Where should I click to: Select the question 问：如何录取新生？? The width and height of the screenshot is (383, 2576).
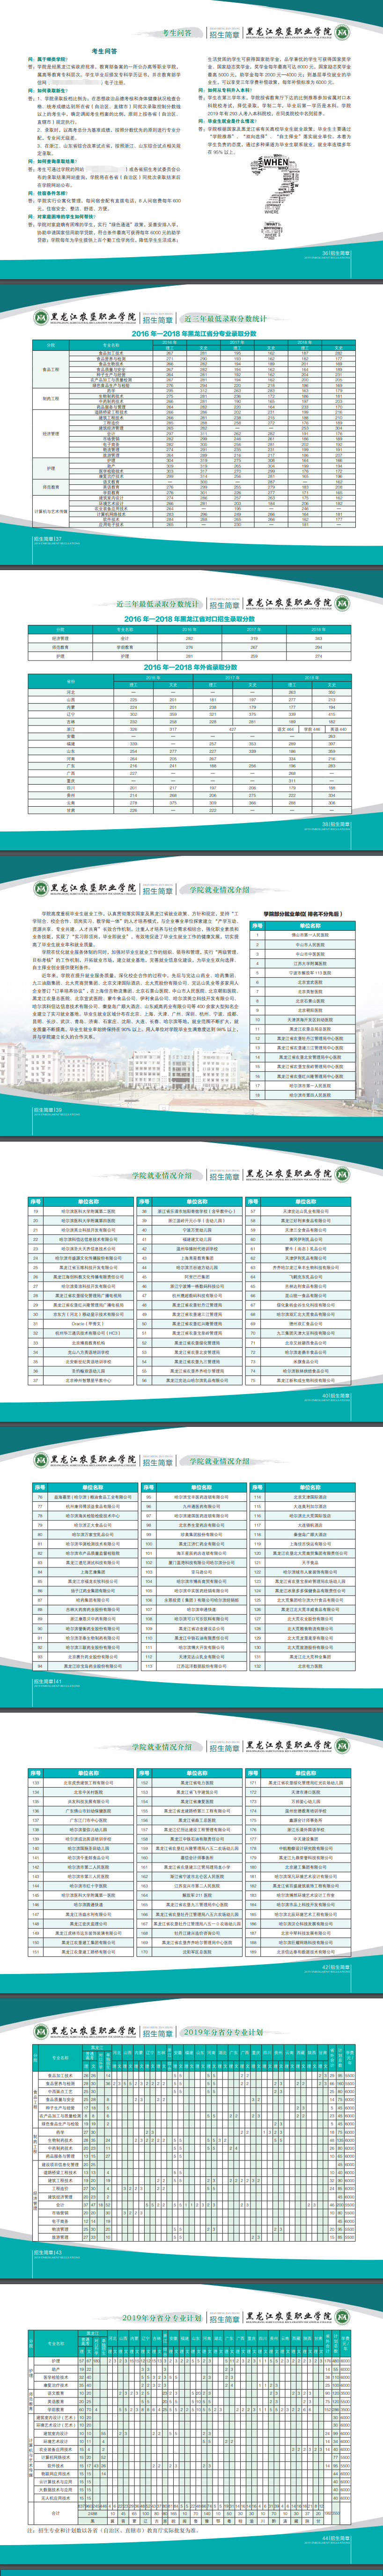coord(49,90)
